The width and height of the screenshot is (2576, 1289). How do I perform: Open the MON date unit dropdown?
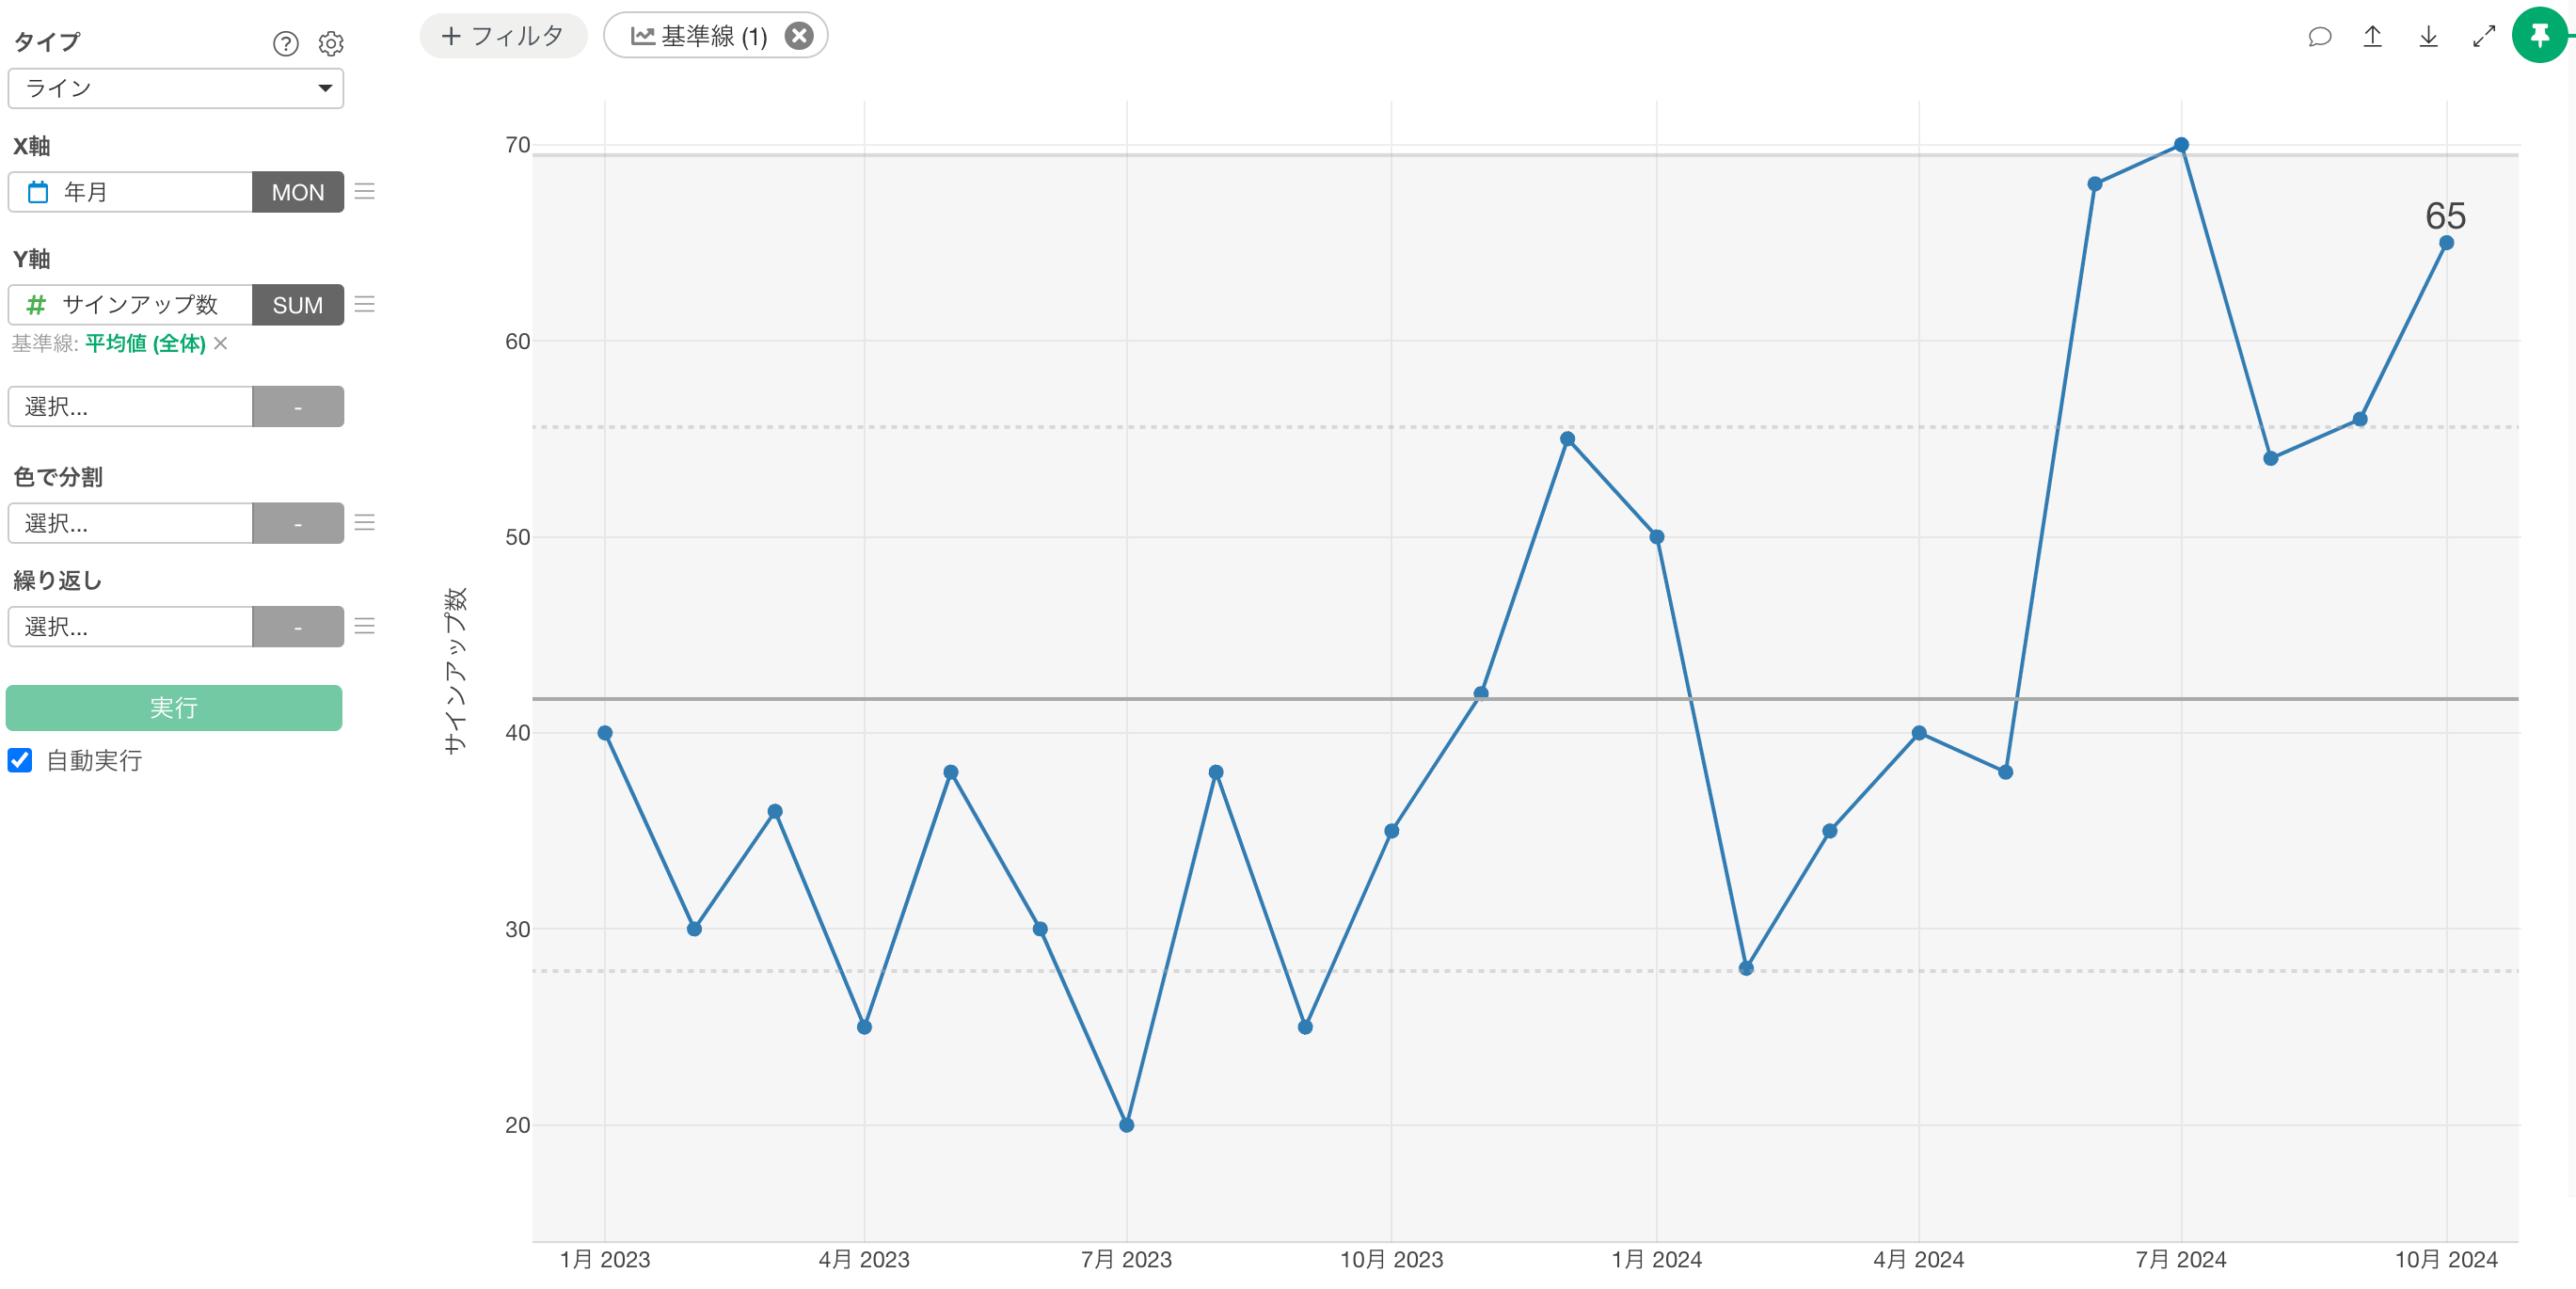297,192
